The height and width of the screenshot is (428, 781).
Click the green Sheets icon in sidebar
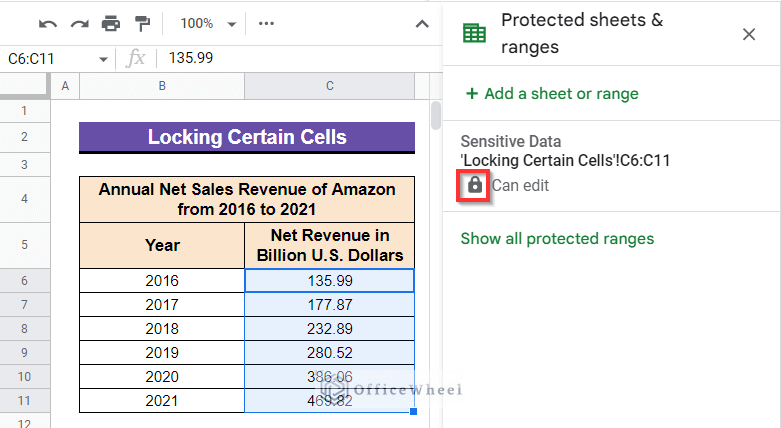tap(474, 33)
